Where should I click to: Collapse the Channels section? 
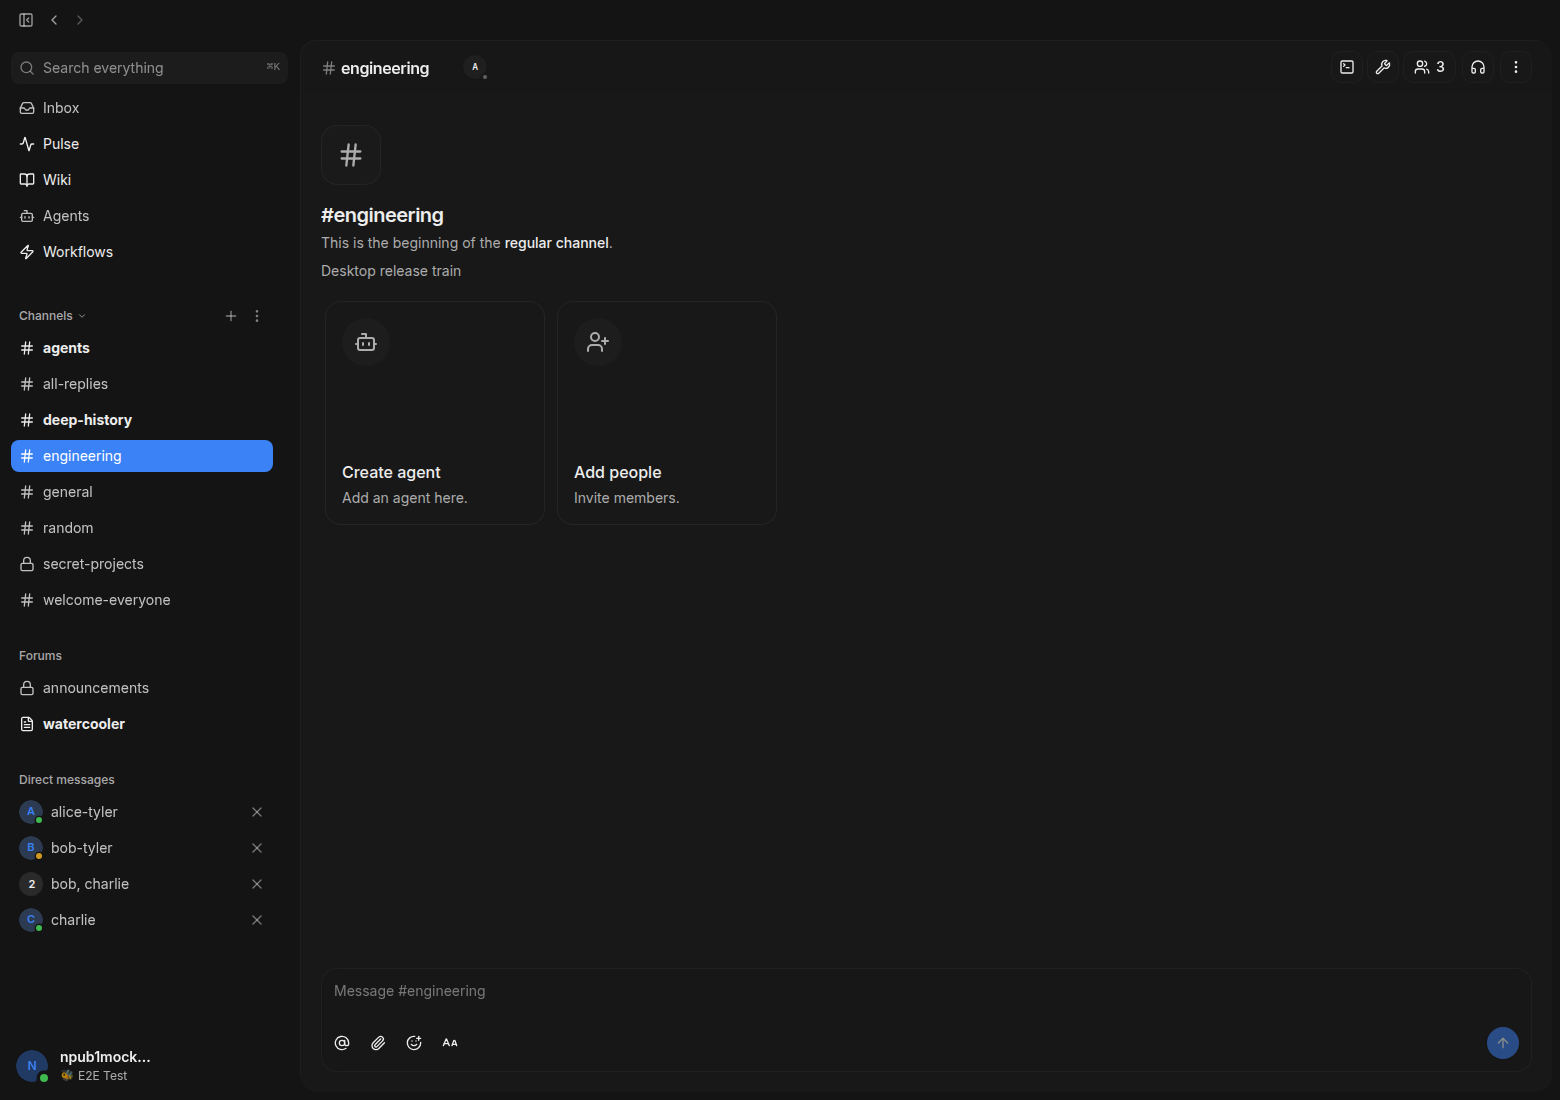tap(52, 316)
